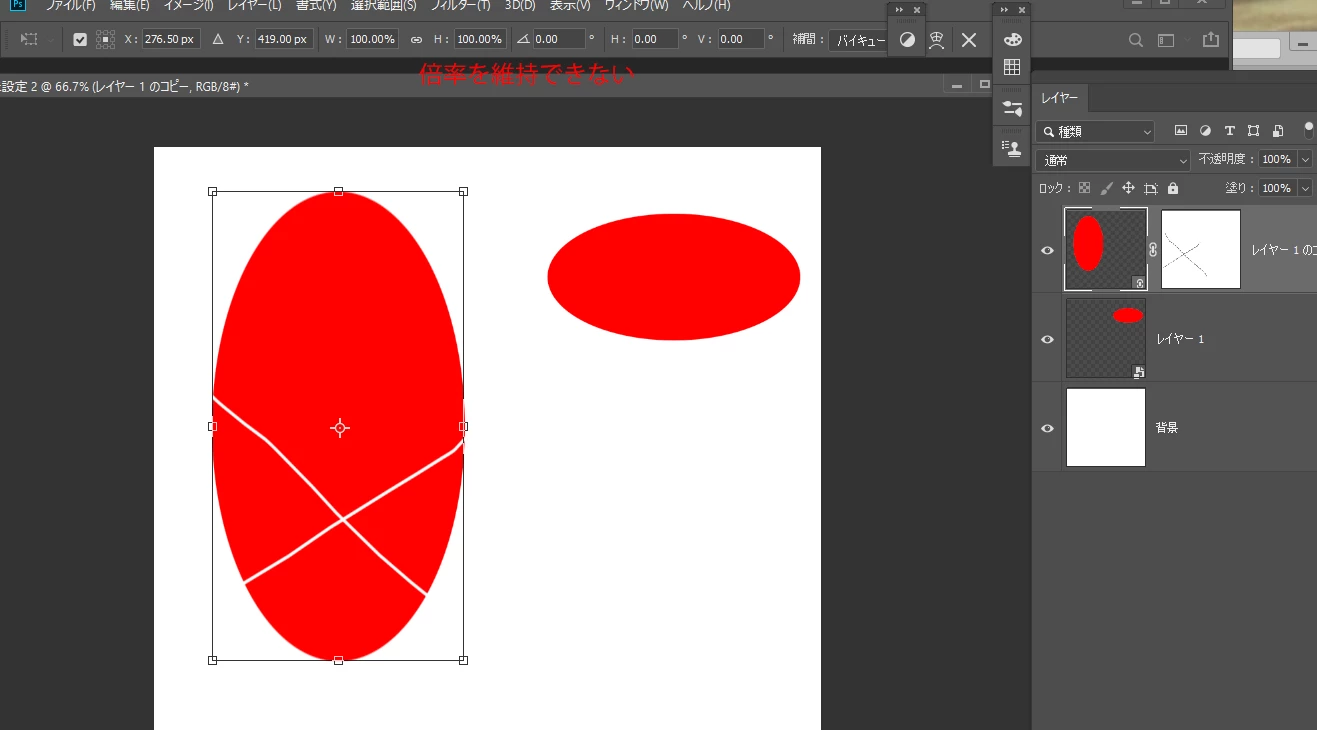The image size is (1317, 730).
Task: Select the reference point locator grid
Action: tap(105, 40)
